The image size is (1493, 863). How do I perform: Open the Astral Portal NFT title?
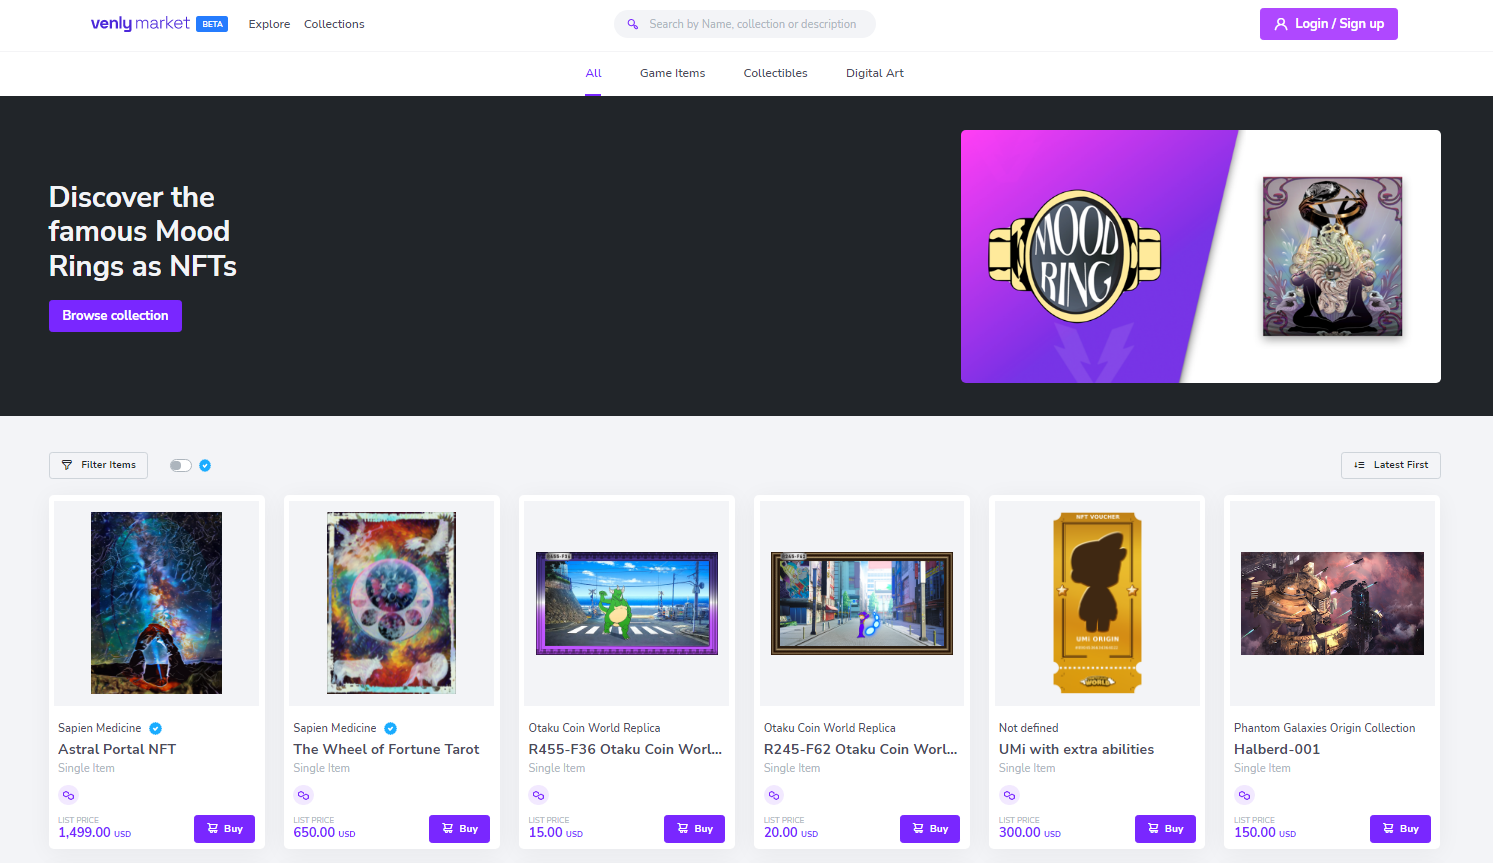(x=117, y=749)
